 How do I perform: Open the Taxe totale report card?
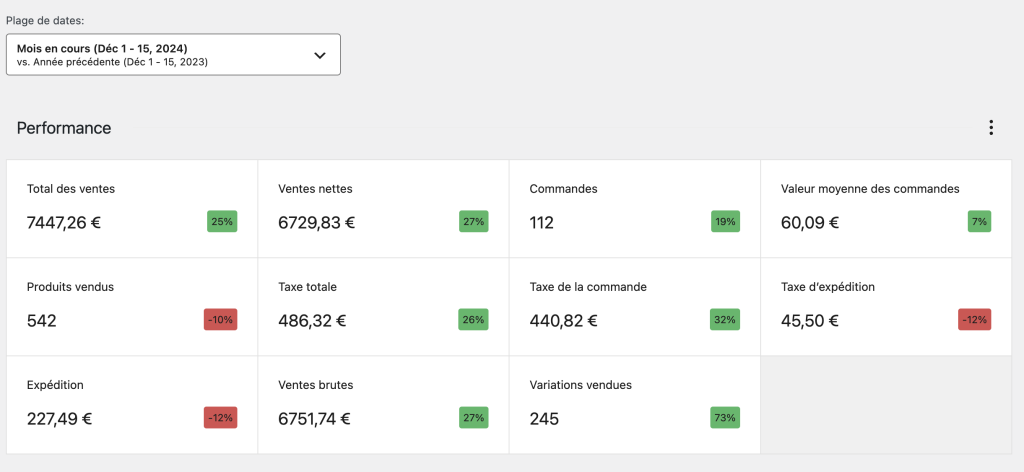click(x=383, y=306)
